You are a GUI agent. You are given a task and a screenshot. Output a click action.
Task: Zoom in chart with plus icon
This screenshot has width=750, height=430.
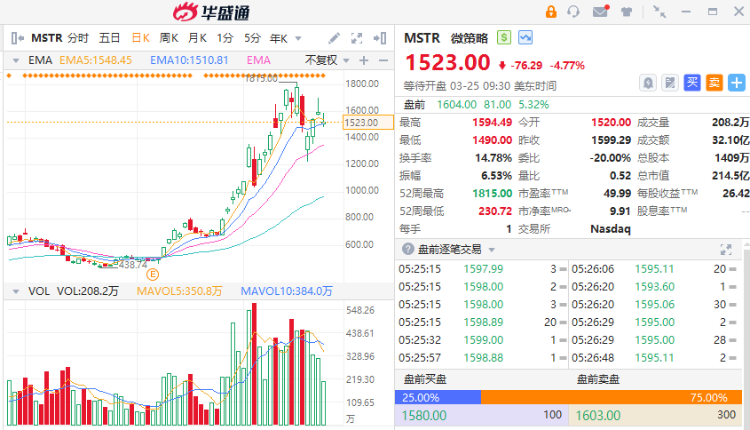(x=364, y=60)
